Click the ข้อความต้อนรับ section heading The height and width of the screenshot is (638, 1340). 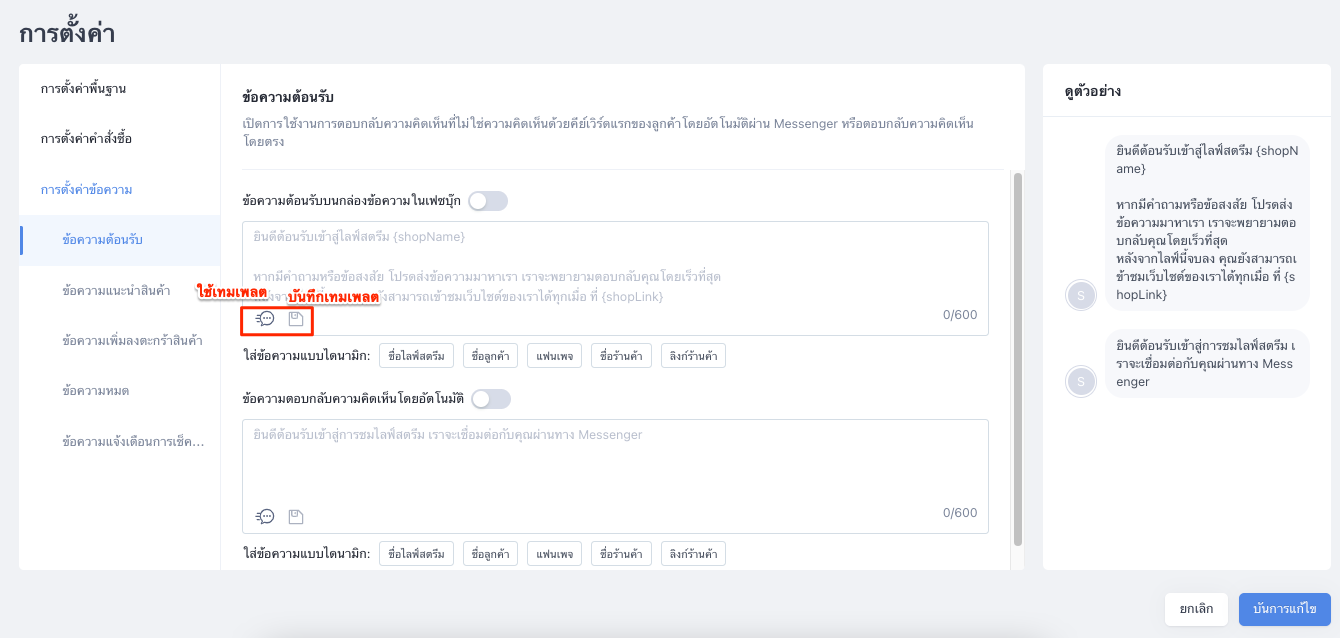click(x=288, y=97)
